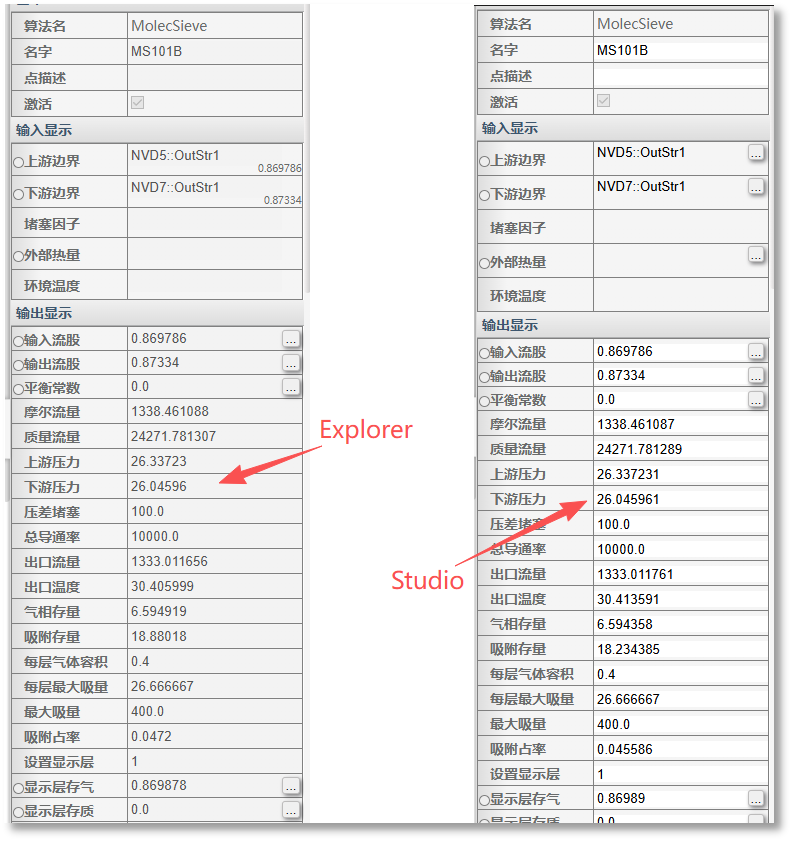Viewport: 791px width, 842px height.
Task: Click ellipsis button for 输入流股 in Explorer panel
Action: 291,339
